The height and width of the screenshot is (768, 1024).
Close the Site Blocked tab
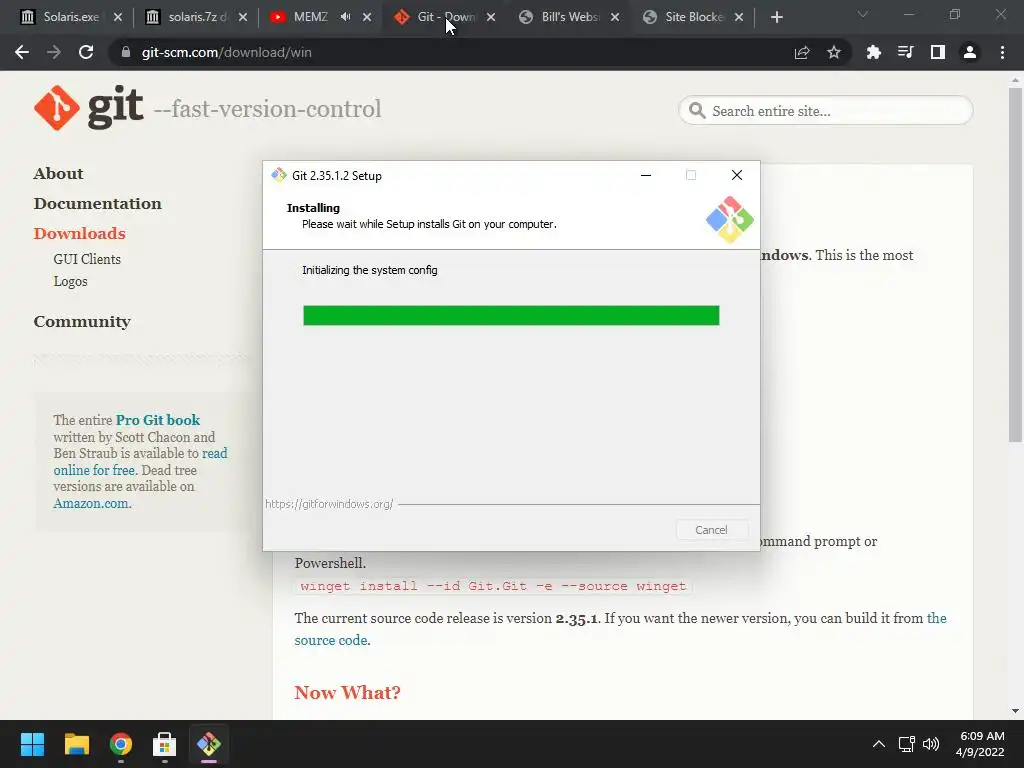(x=739, y=17)
